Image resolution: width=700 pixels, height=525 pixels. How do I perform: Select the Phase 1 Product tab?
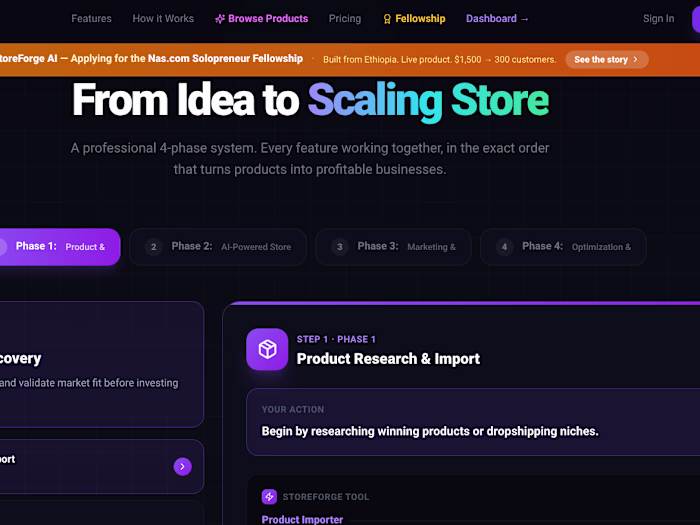coord(60,247)
